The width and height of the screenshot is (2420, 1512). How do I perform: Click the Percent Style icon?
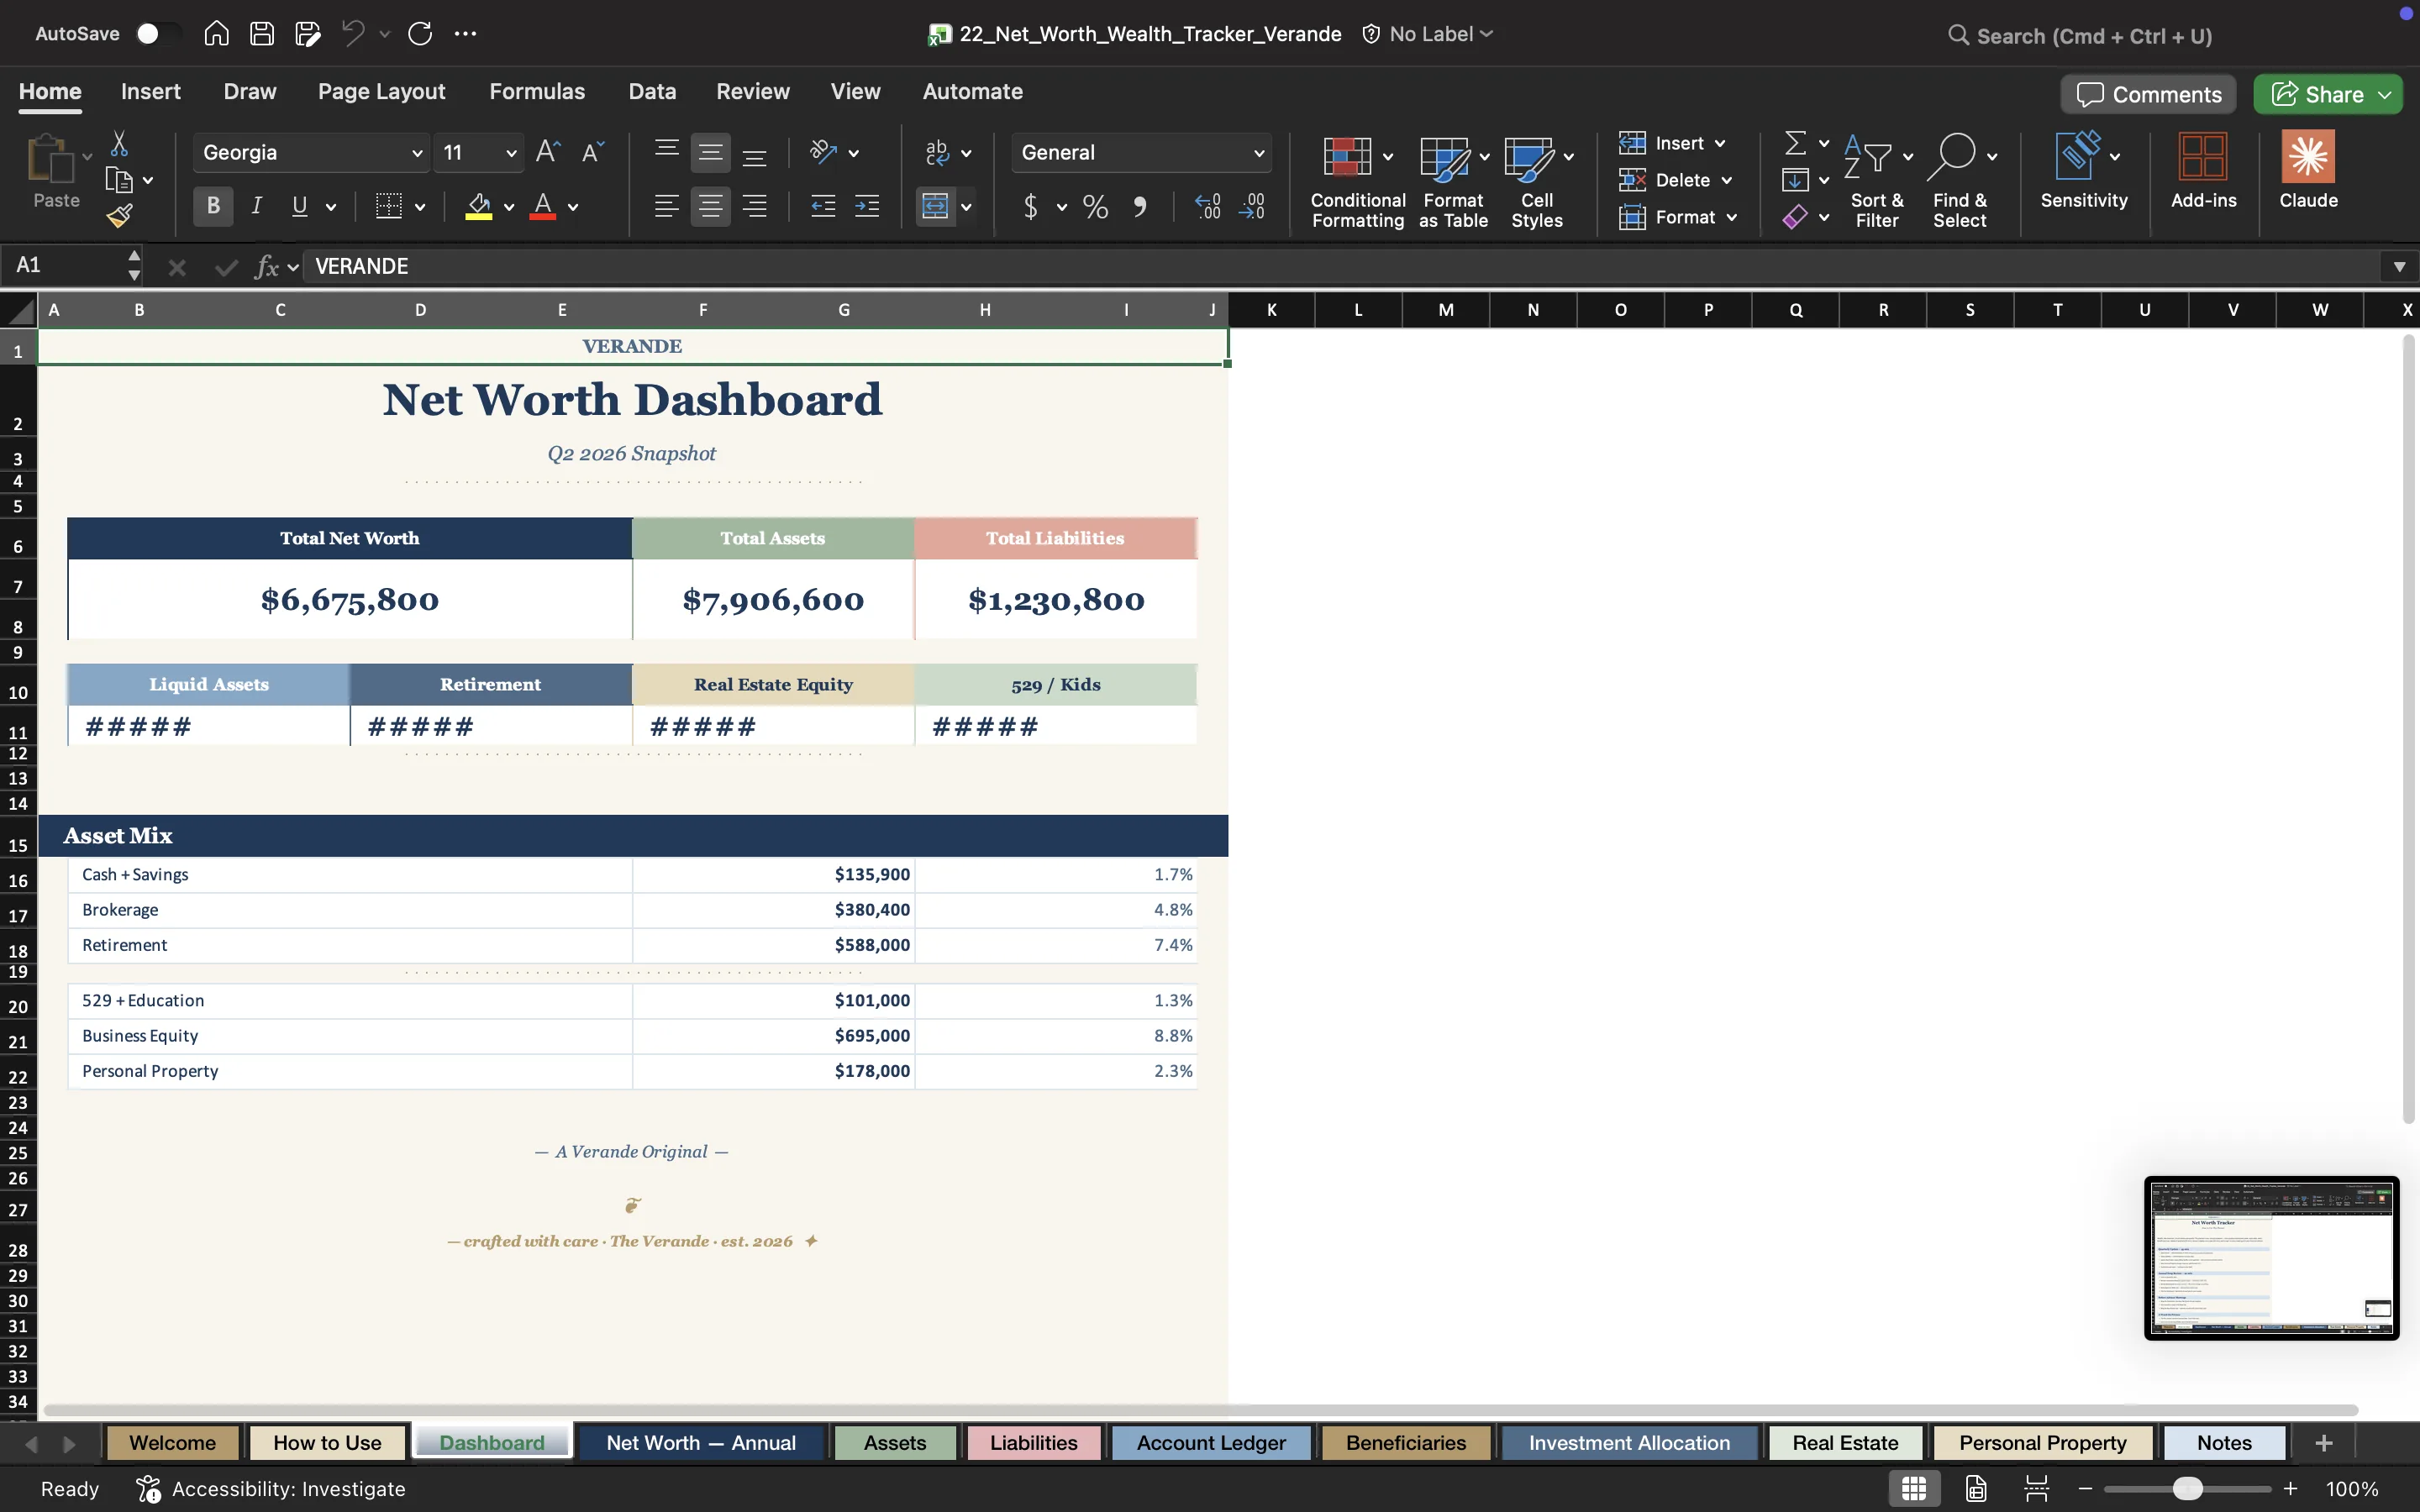click(x=1095, y=207)
